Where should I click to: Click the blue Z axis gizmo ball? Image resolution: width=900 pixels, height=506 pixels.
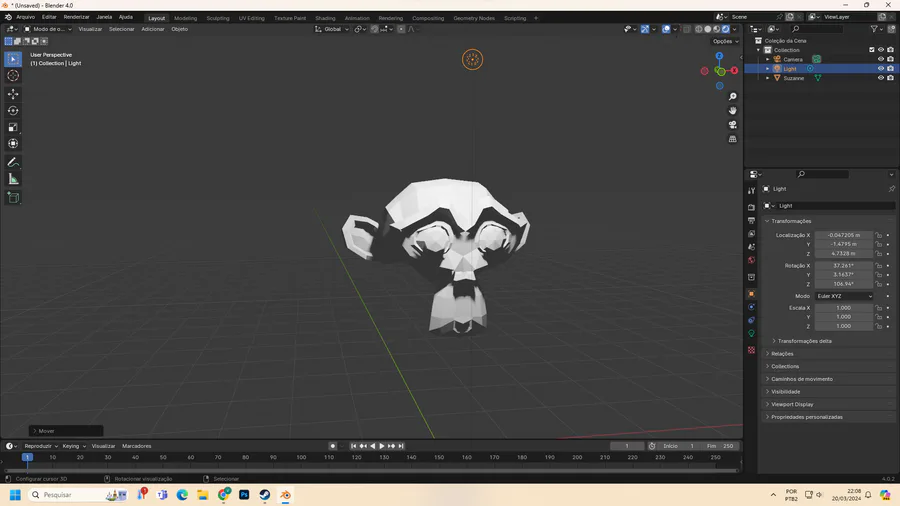(x=719, y=56)
